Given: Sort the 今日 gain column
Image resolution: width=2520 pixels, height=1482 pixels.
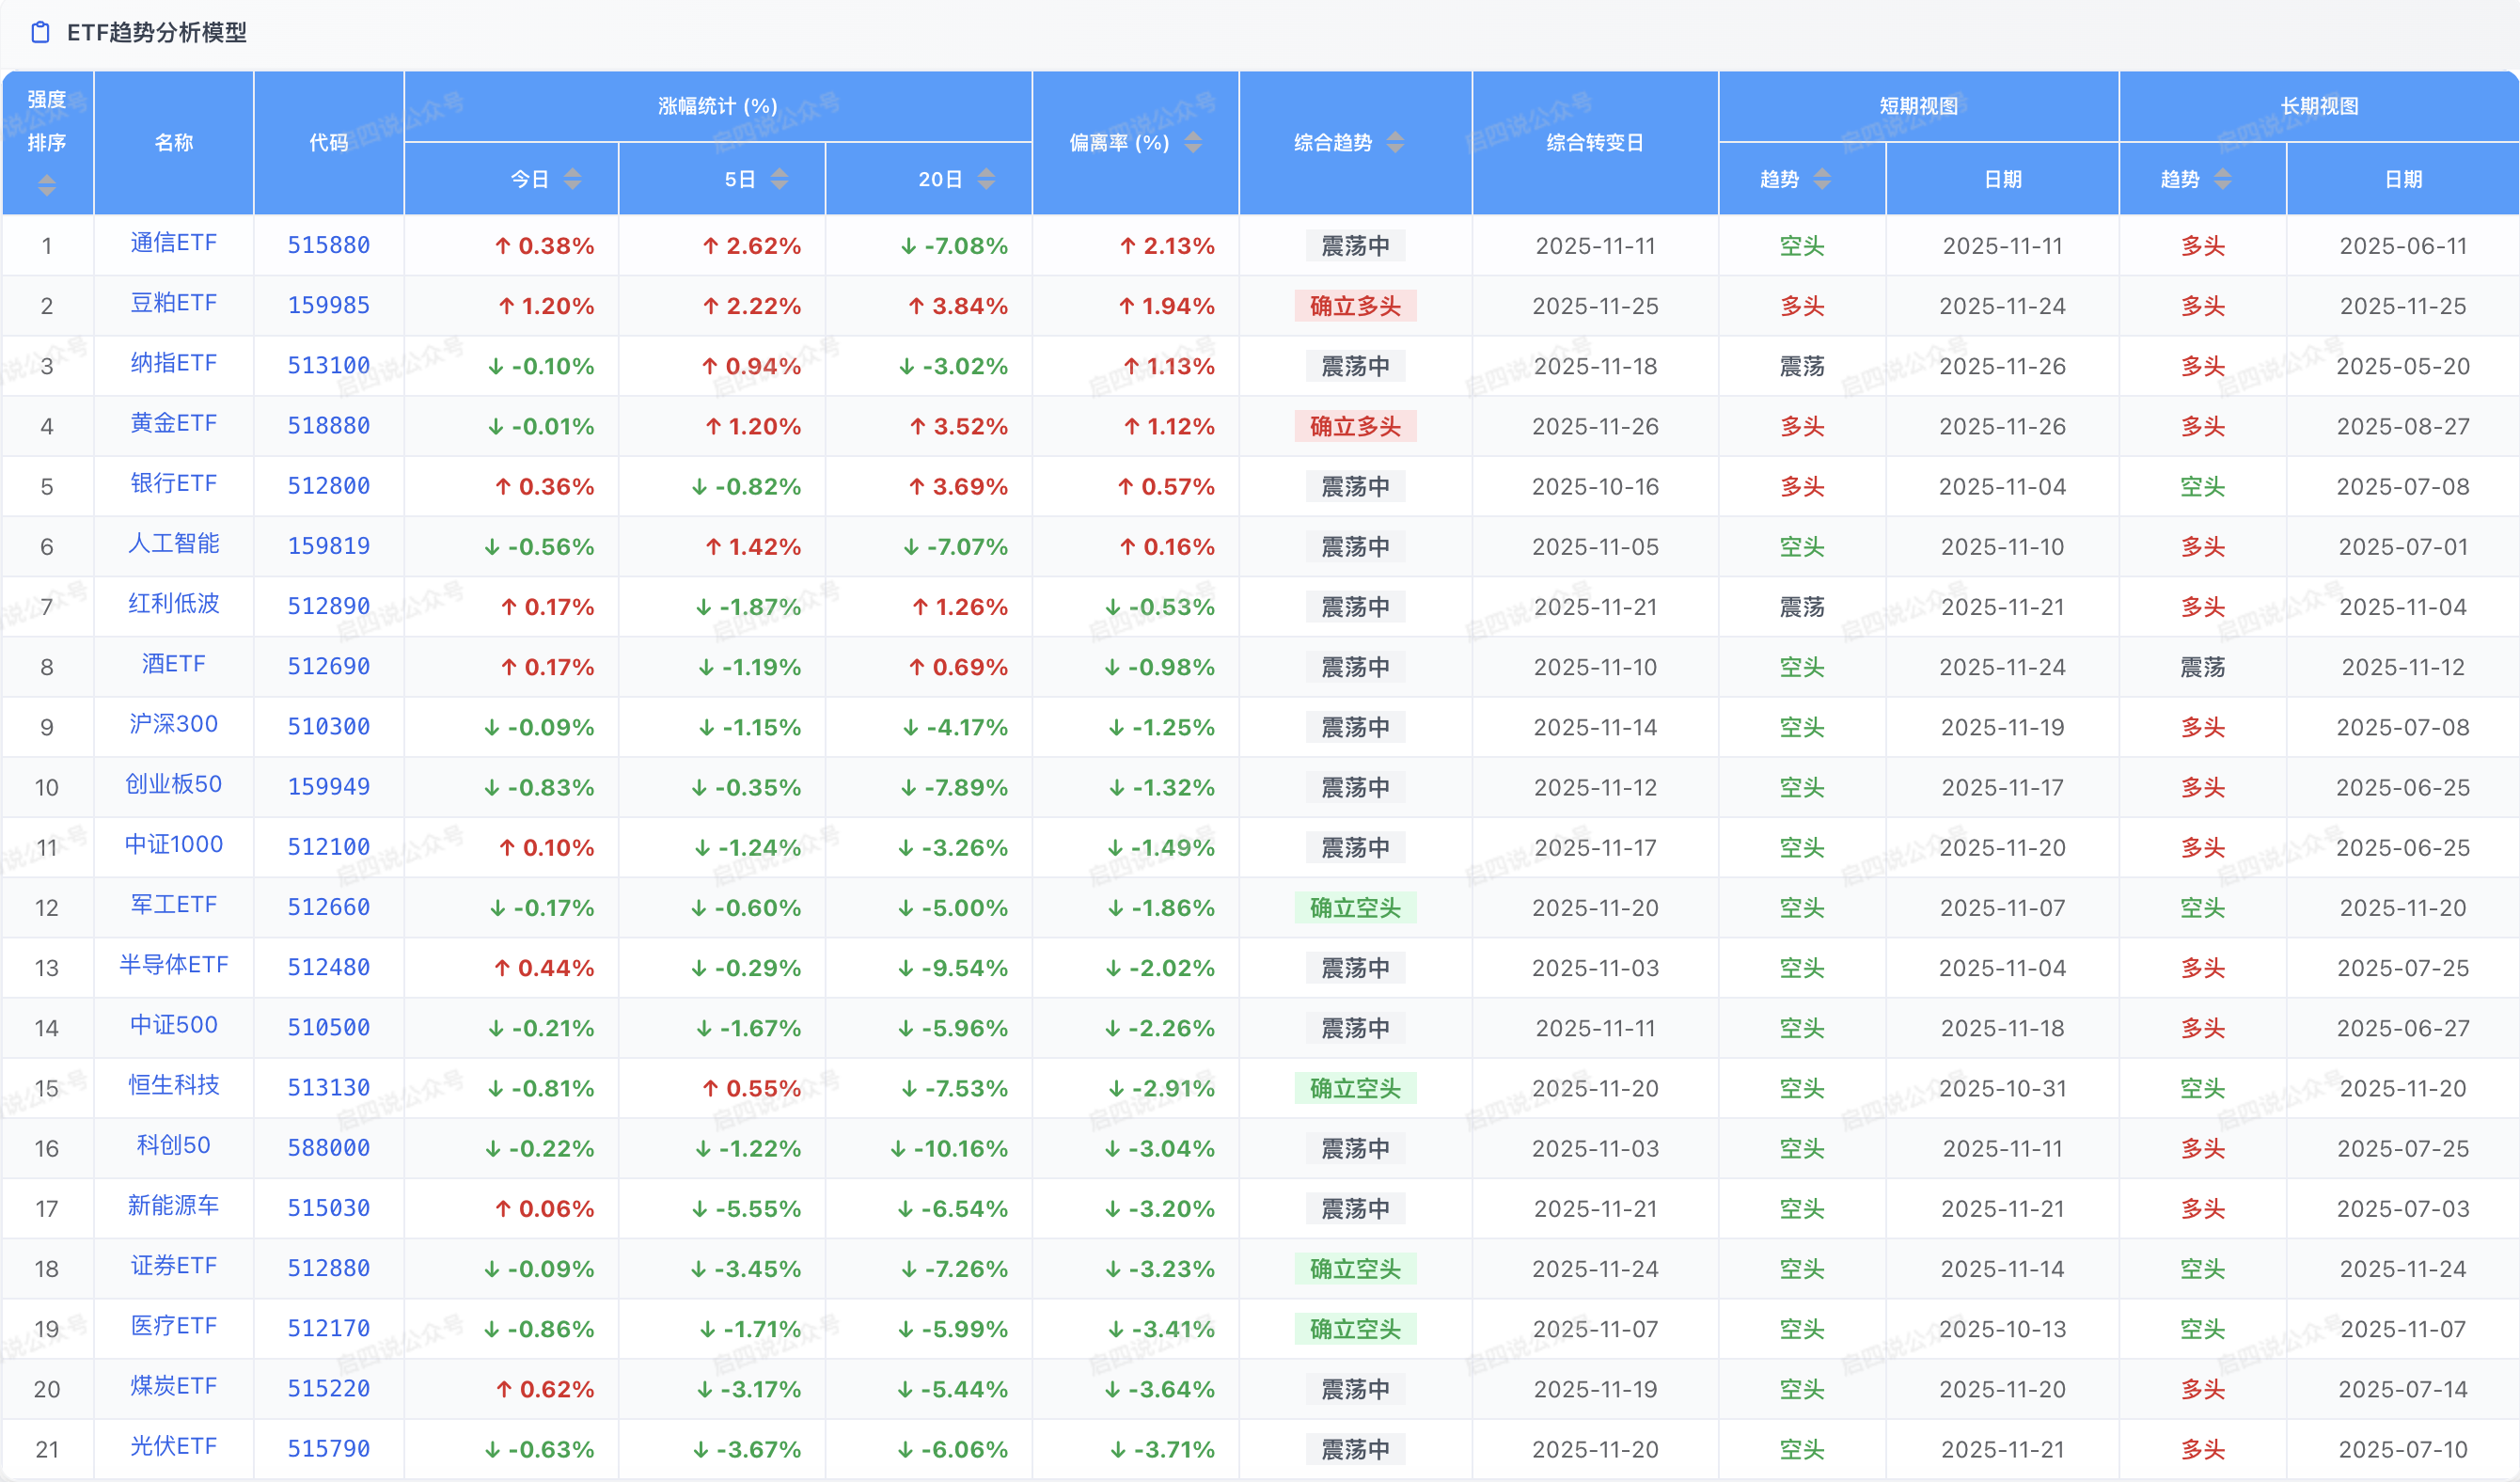Looking at the screenshot, I should click(572, 179).
